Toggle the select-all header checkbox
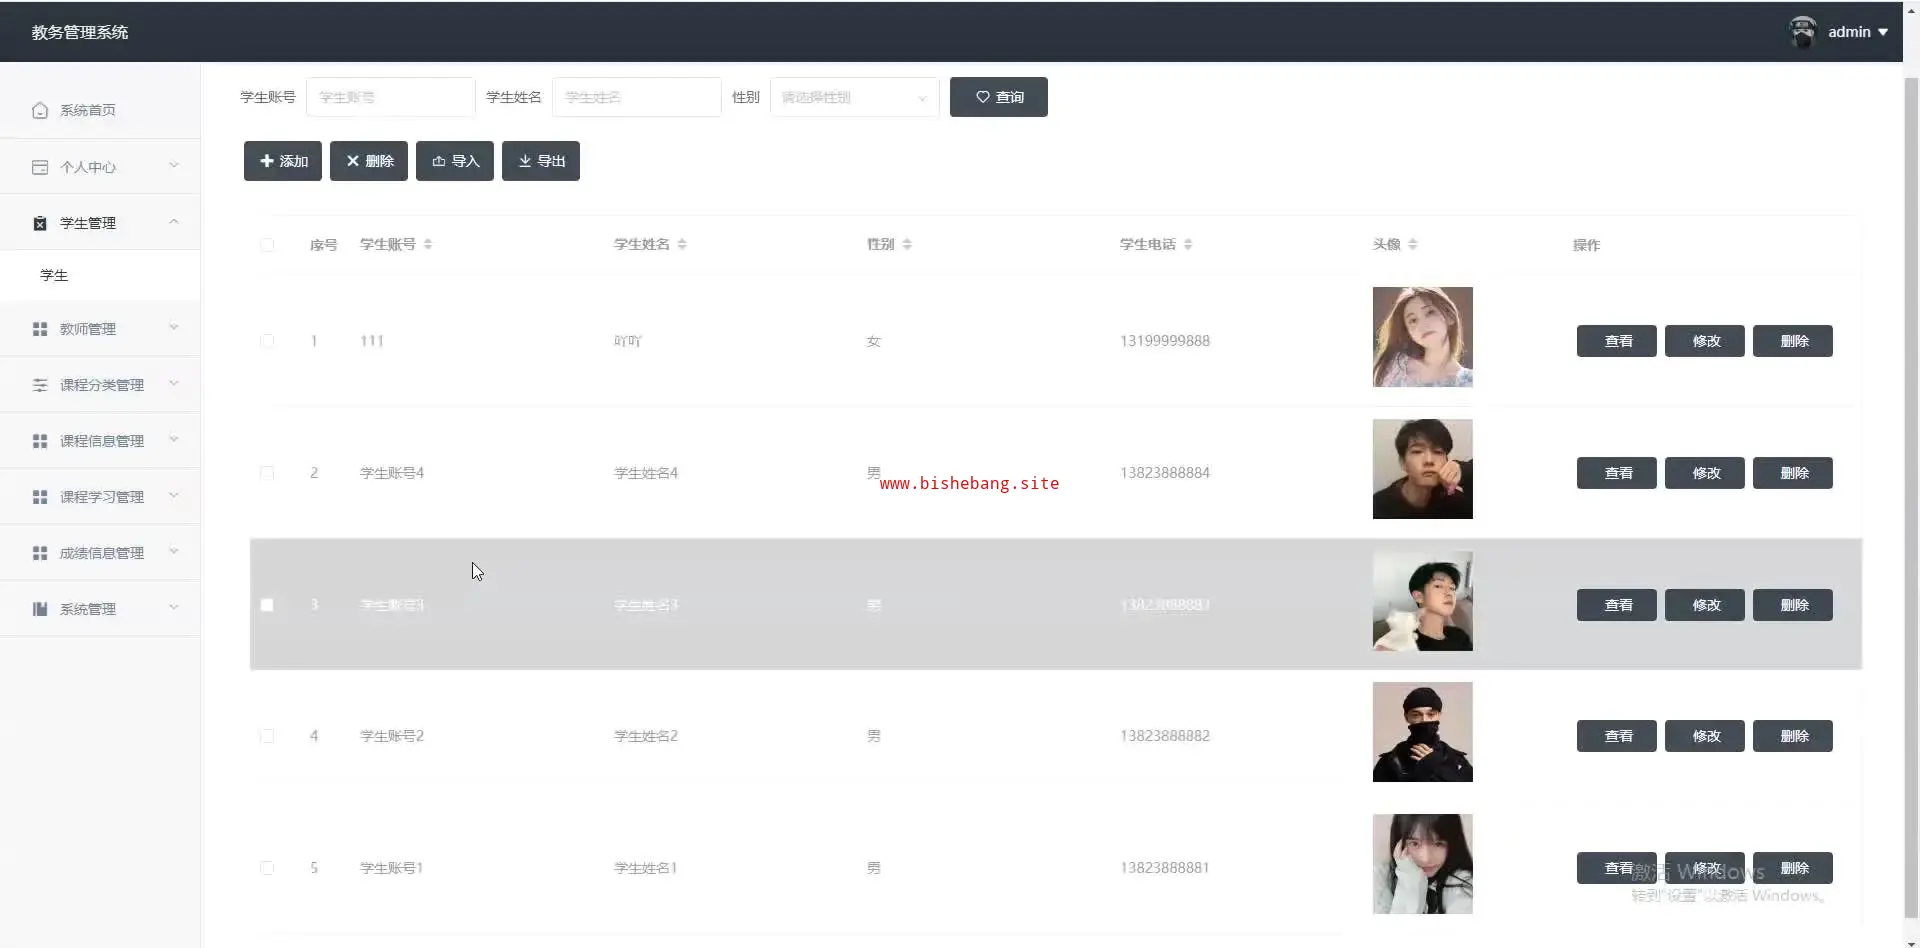1920x948 pixels. click(267, 245)
